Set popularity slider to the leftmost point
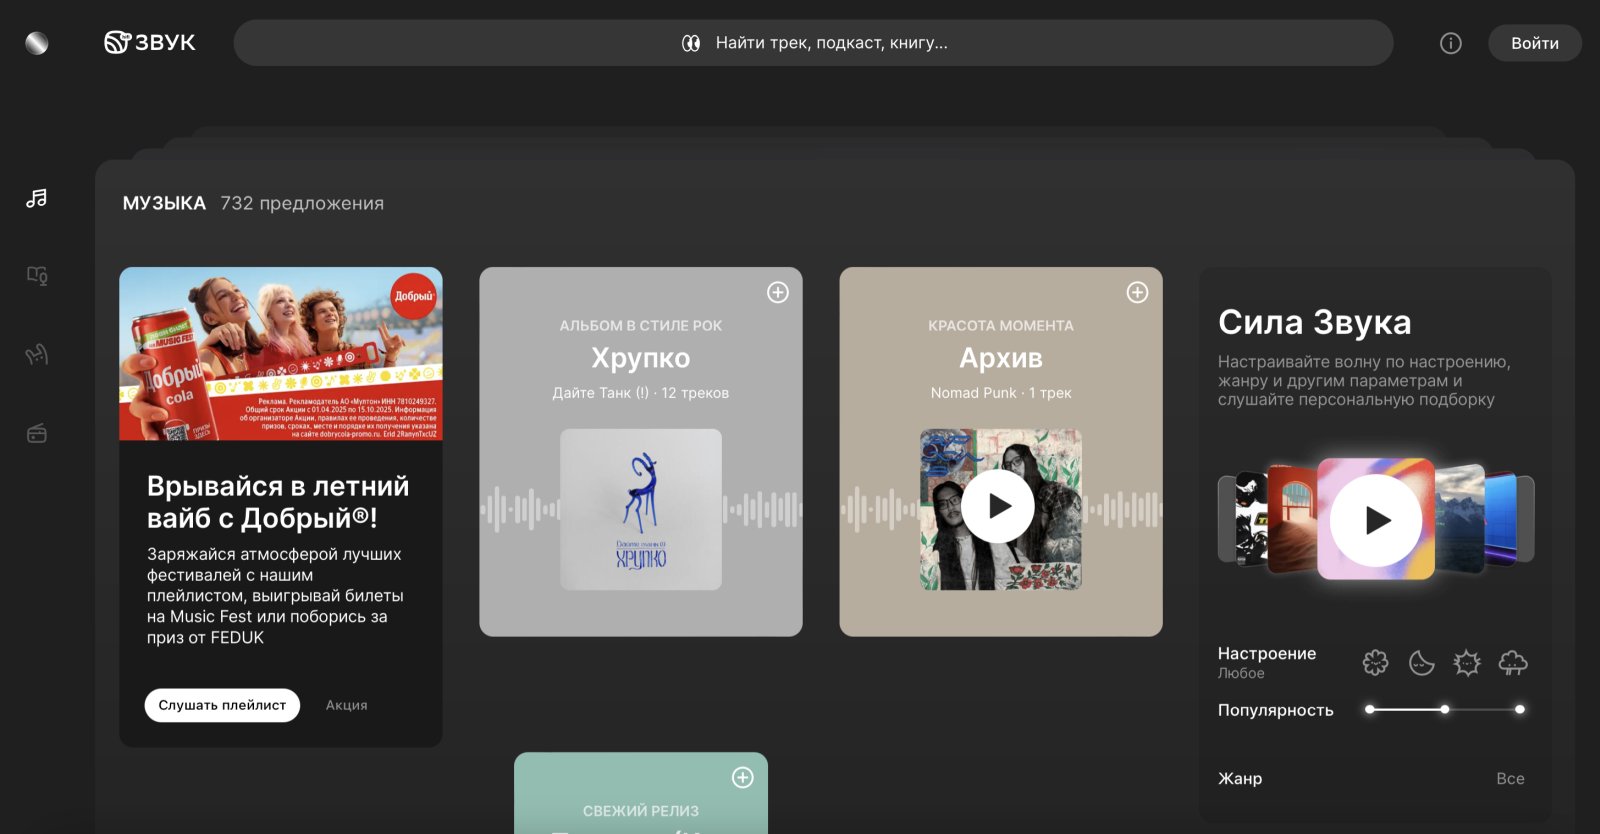 click(x=1370, y=709)
